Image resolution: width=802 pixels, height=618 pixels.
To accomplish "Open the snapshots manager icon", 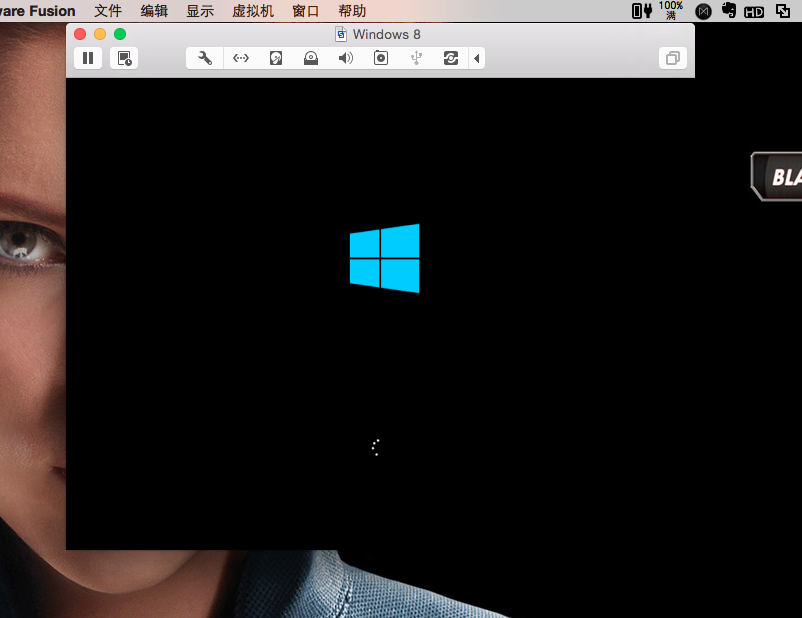I will (124, 58).
